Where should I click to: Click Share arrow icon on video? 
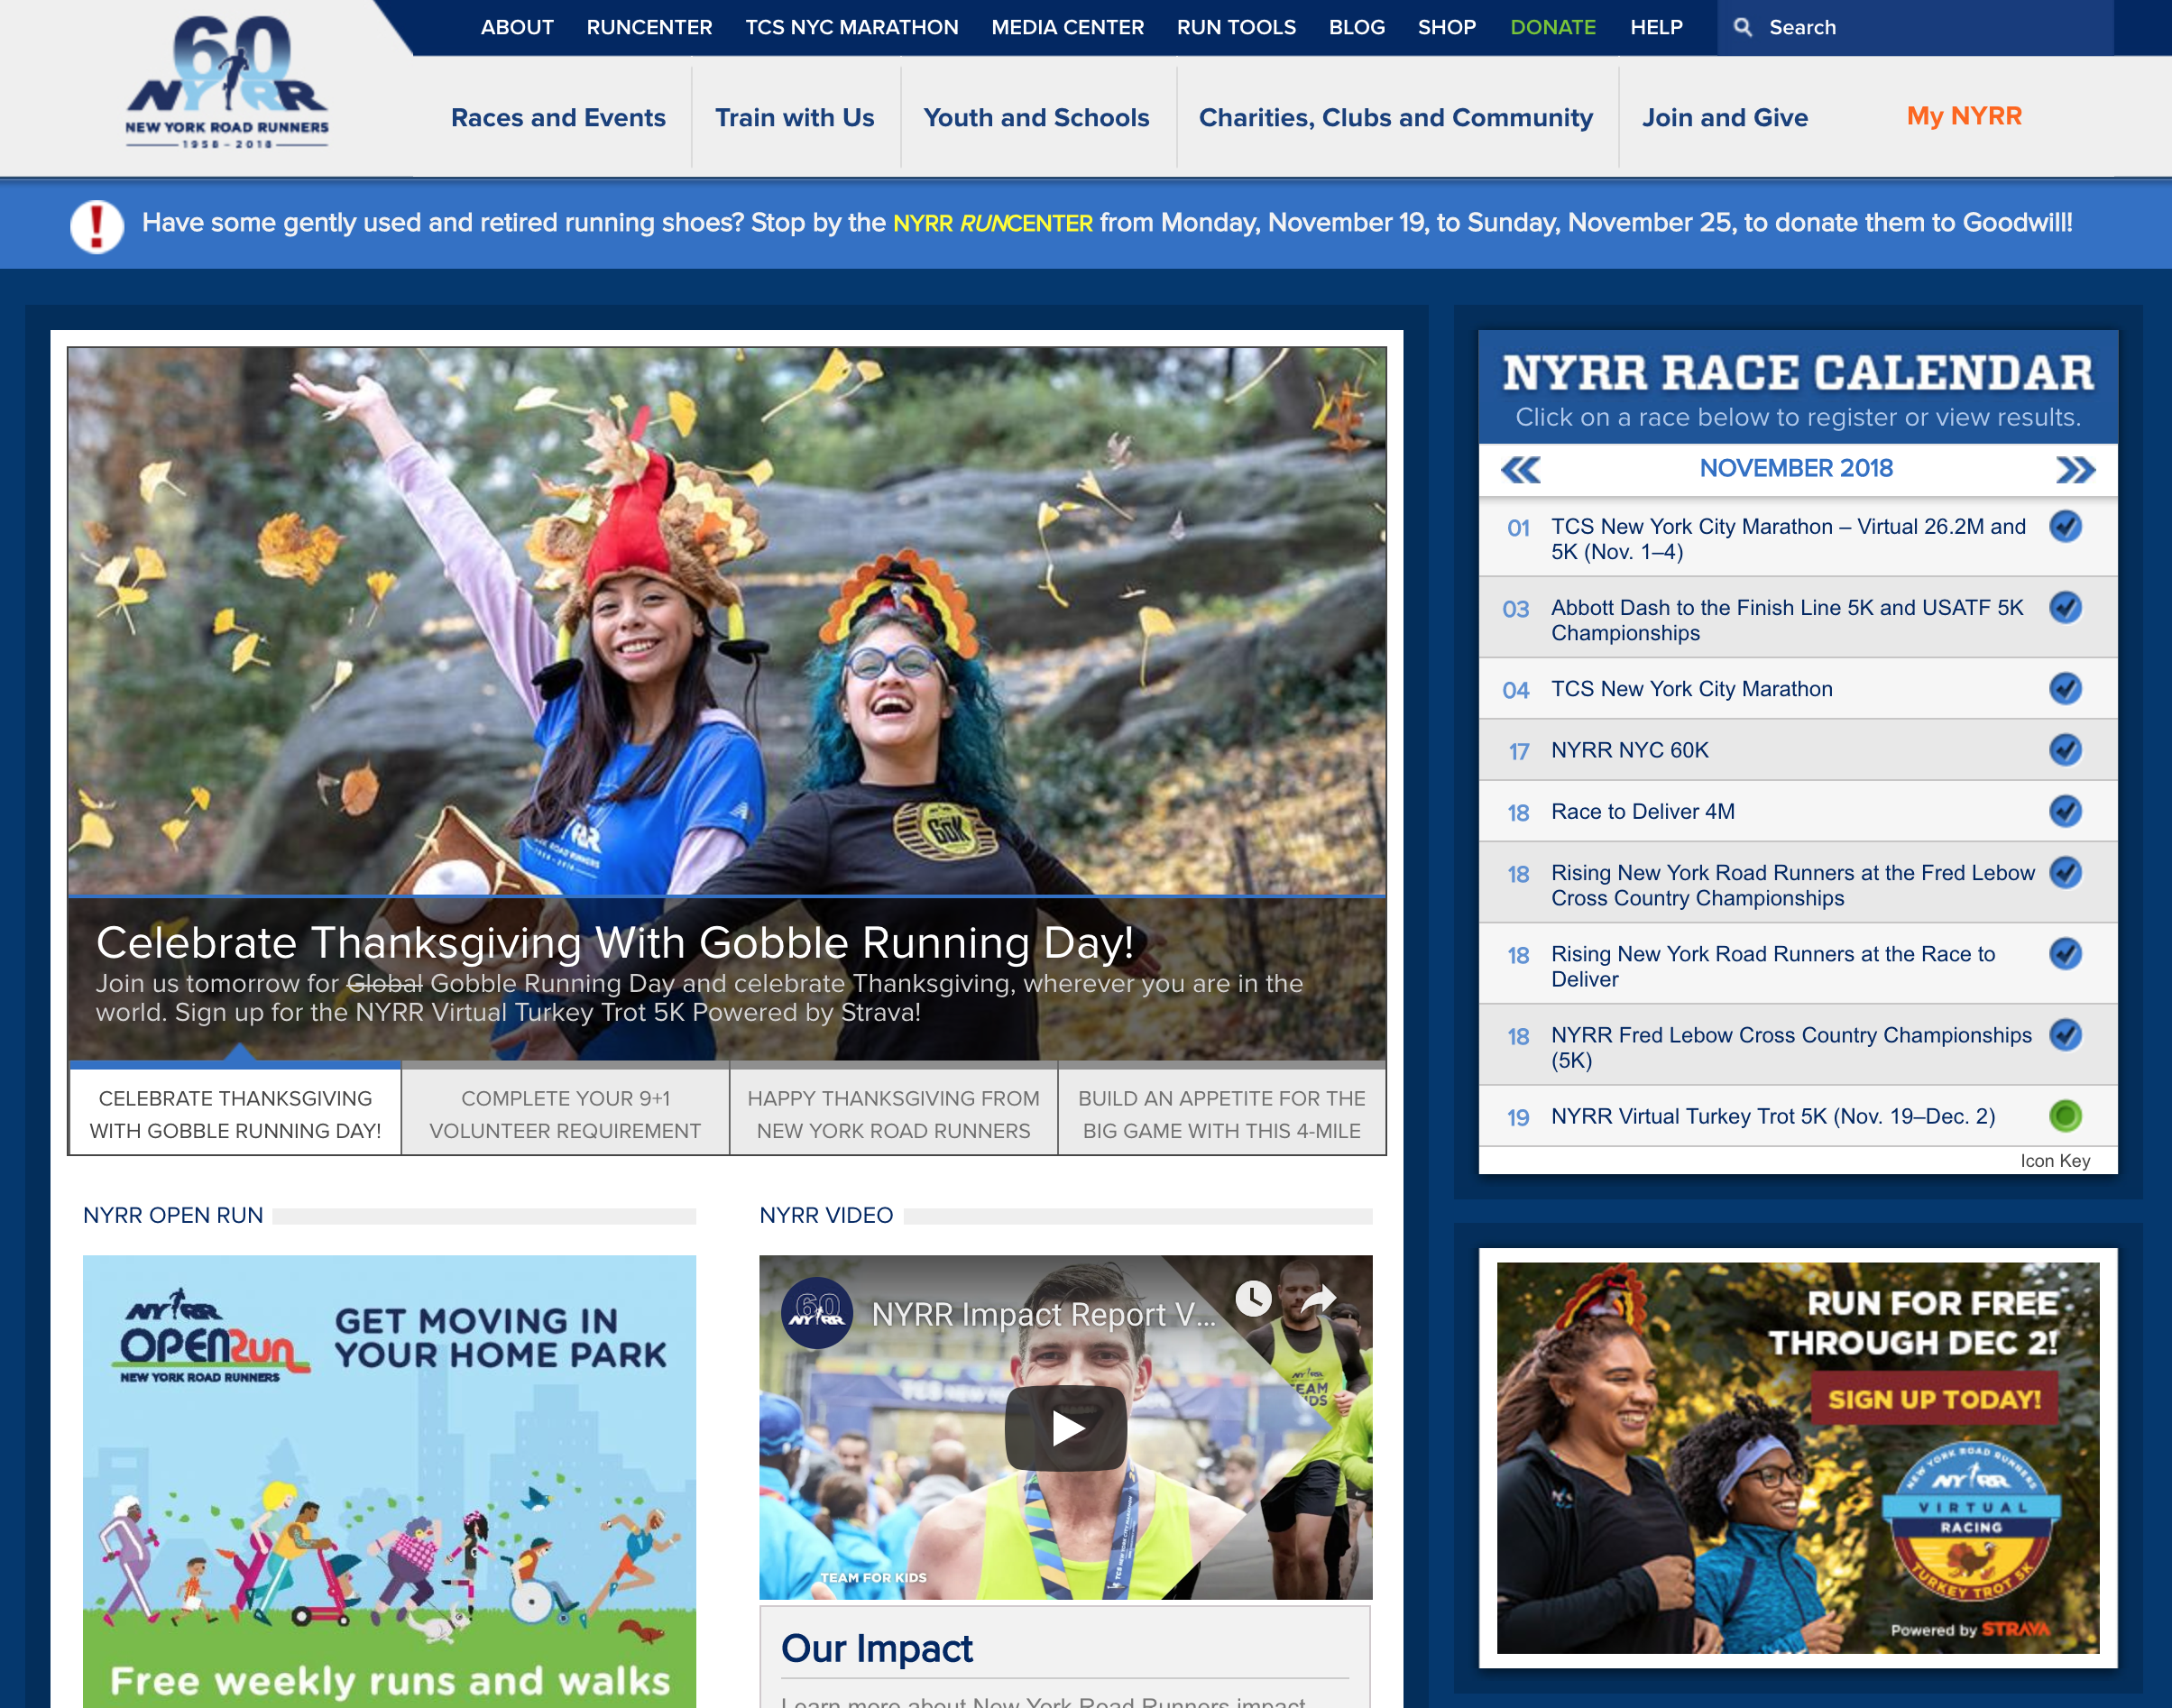coord(1319,1299)
